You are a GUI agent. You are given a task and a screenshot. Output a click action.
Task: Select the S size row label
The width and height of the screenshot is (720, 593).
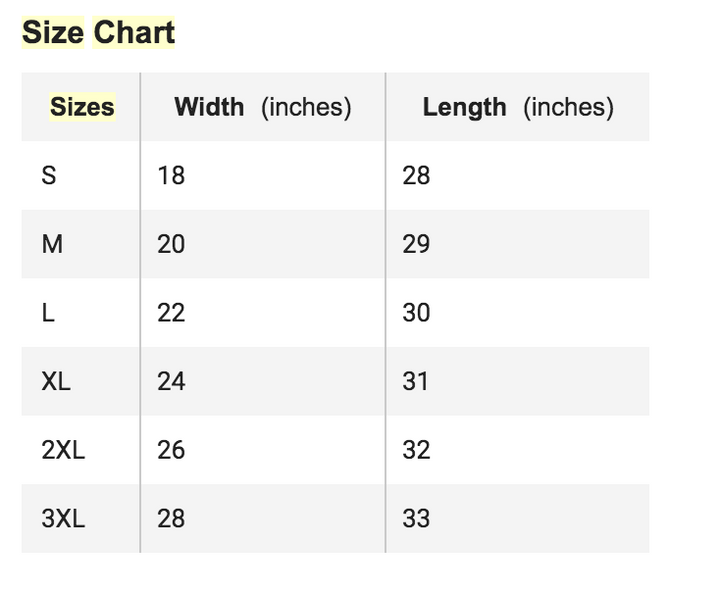(x=49, y=176)
